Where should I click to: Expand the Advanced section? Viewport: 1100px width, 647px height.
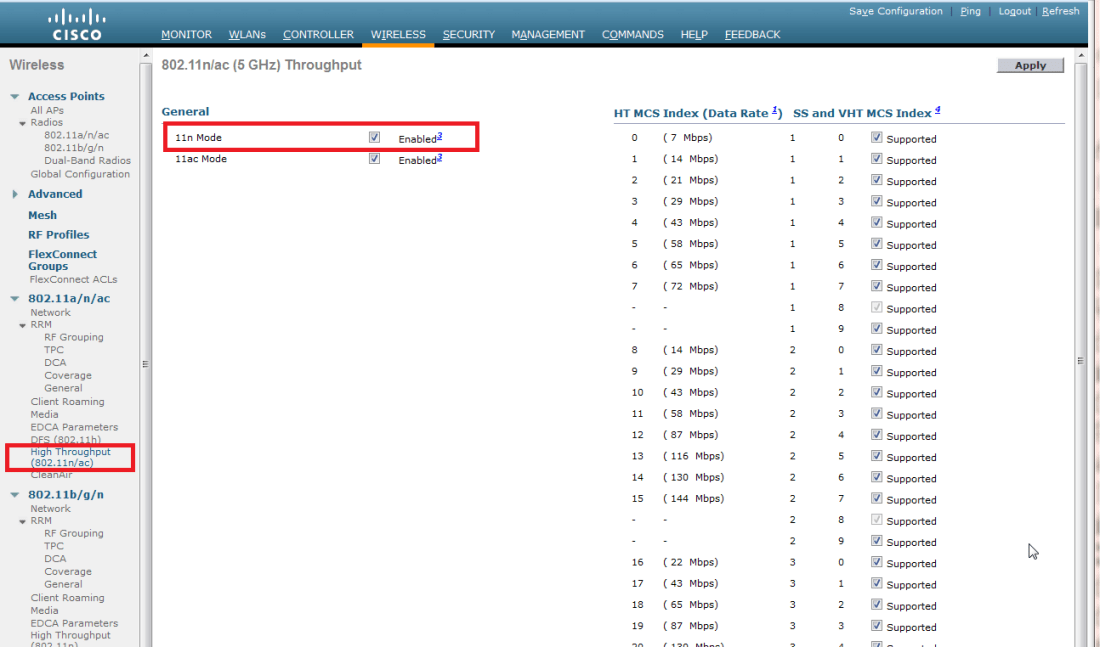pos(16,195)
